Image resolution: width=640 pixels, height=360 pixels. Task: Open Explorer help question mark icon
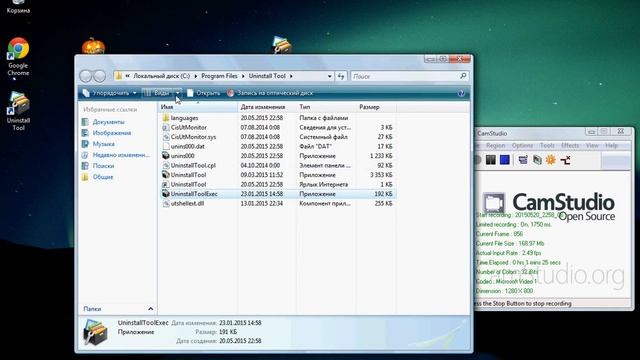point(461,93)
